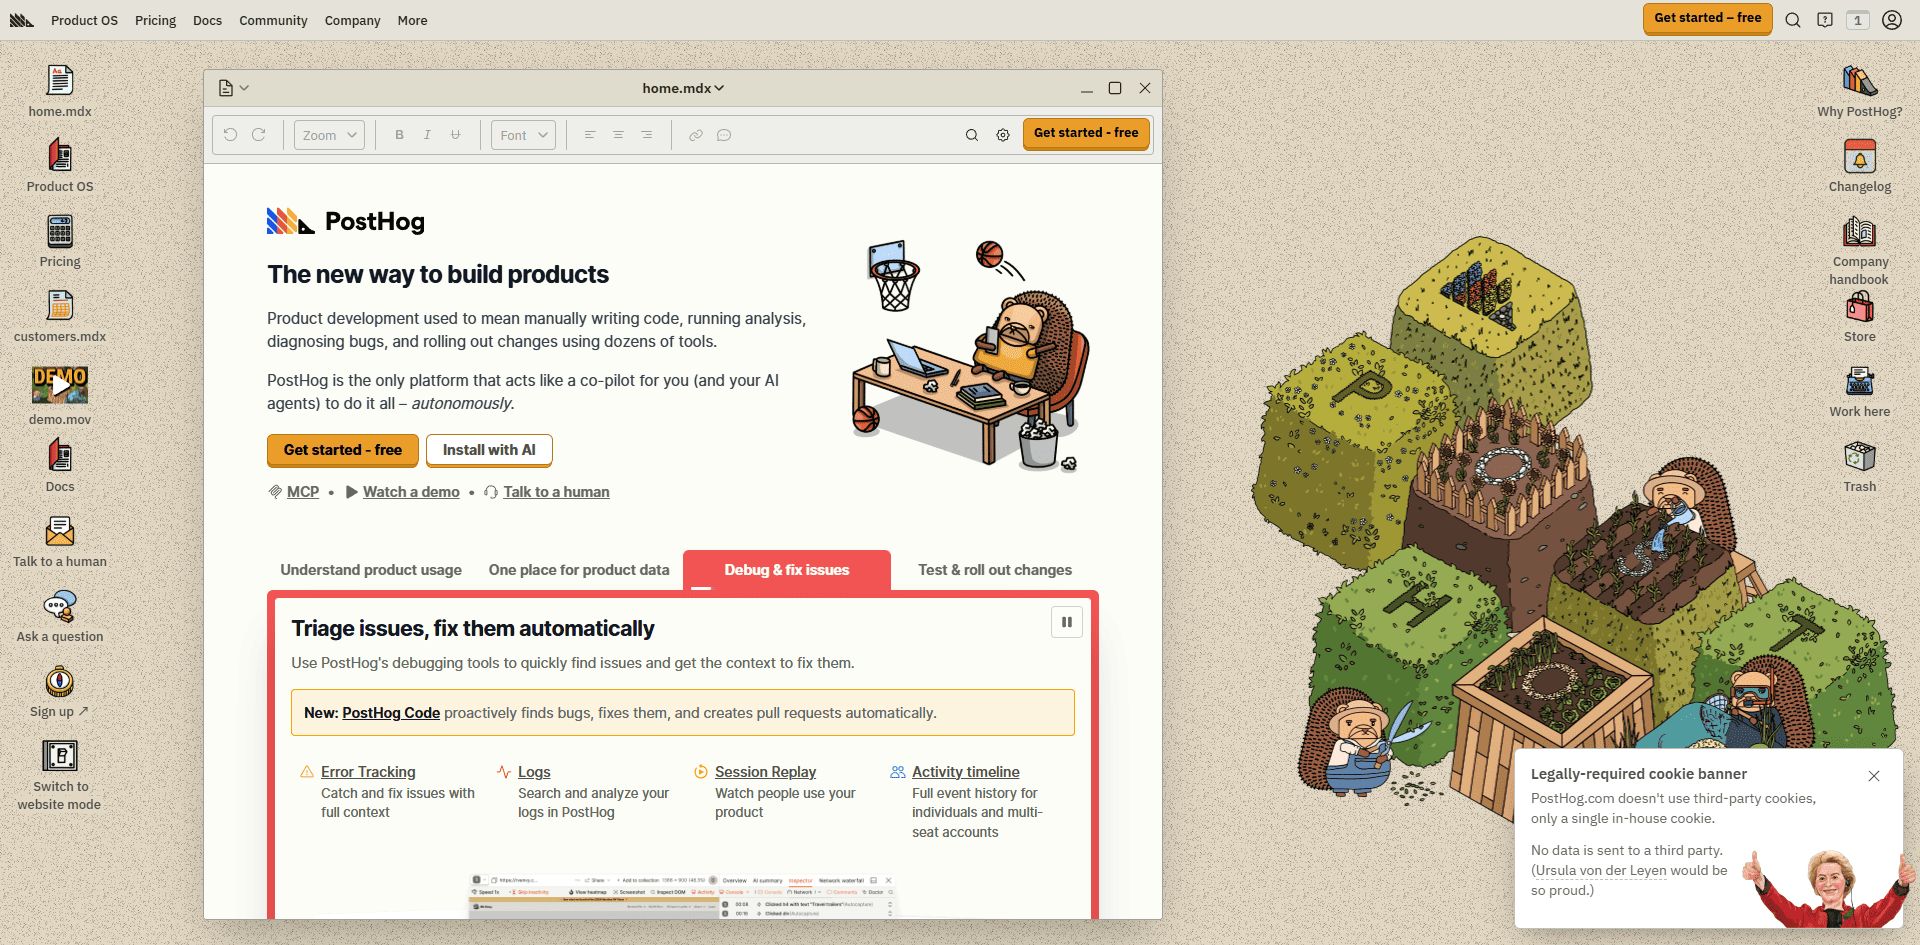1920x945 pixels.
Task: Select Test & roll out changes tab
Action: tap(995, 570)
